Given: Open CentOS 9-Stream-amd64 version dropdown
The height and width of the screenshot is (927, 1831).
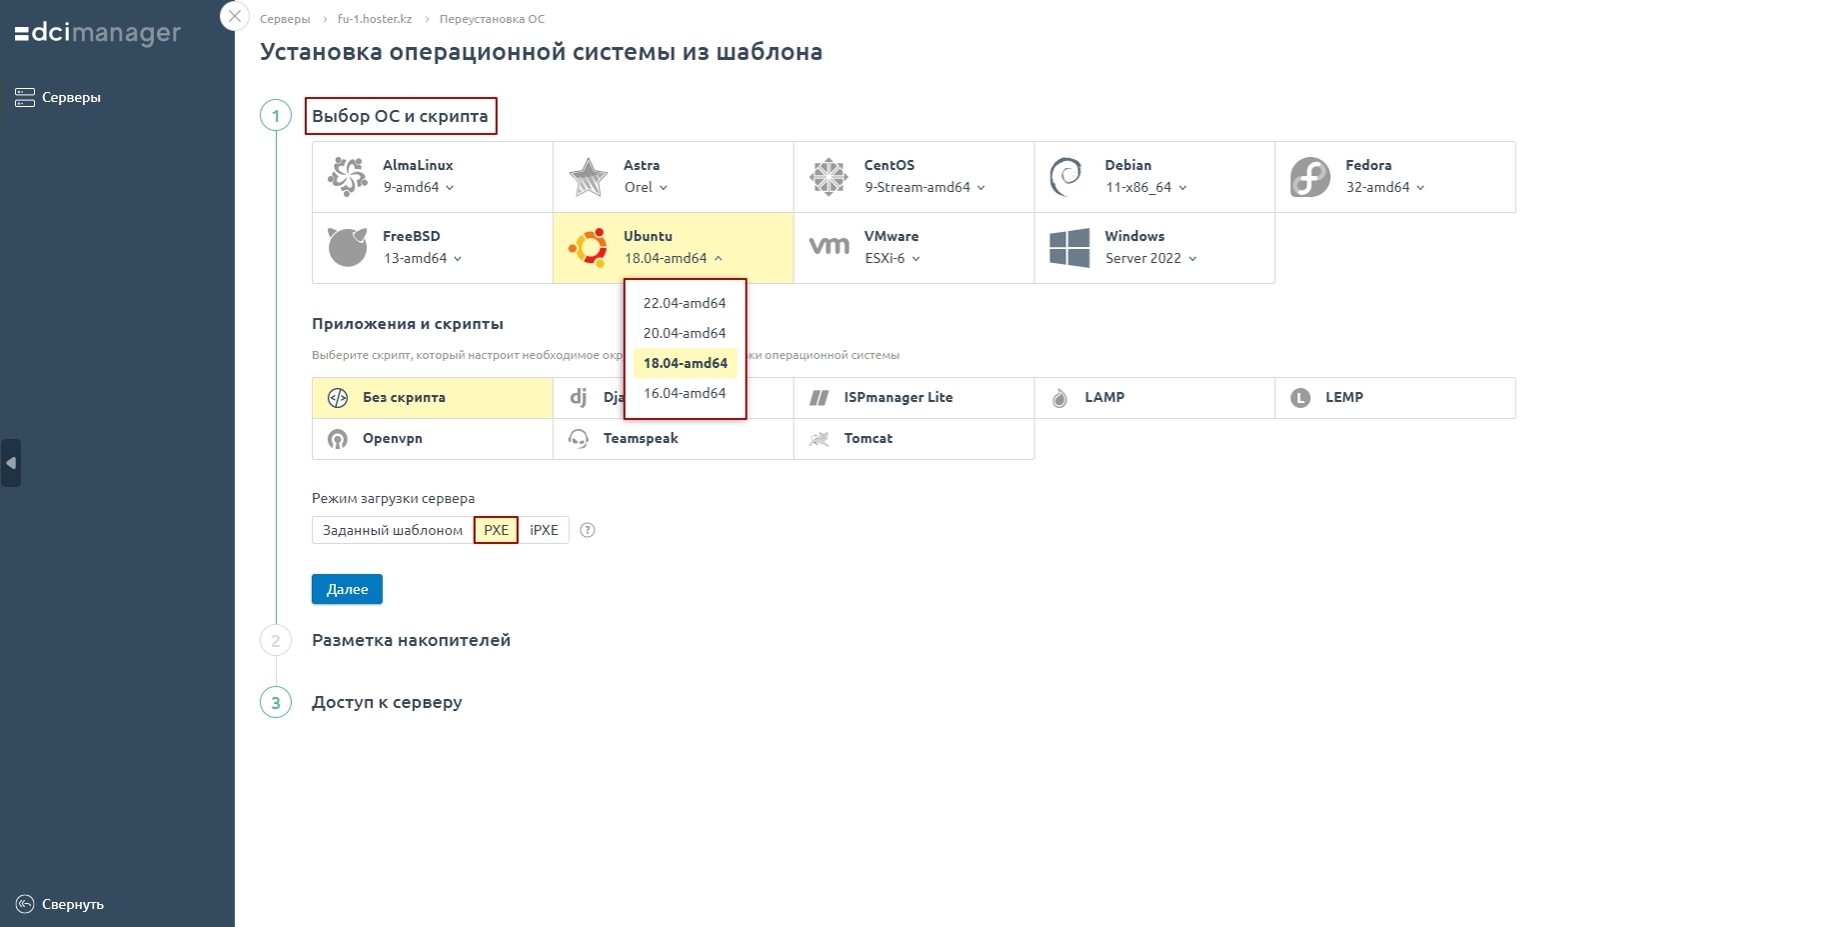Looking at the screenshot, I should (x=924, y=188).
